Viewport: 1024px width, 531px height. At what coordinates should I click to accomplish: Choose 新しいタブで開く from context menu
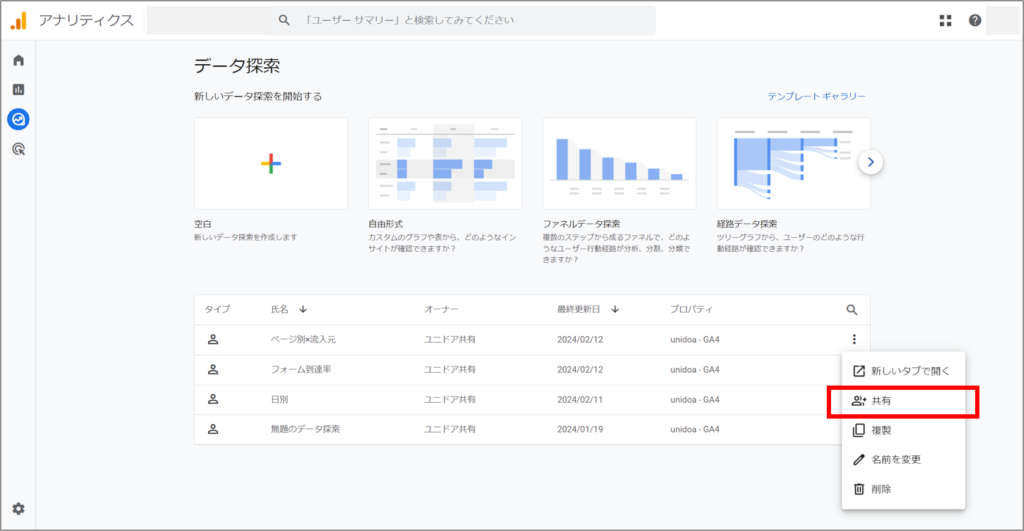click(x=903, y=371)
